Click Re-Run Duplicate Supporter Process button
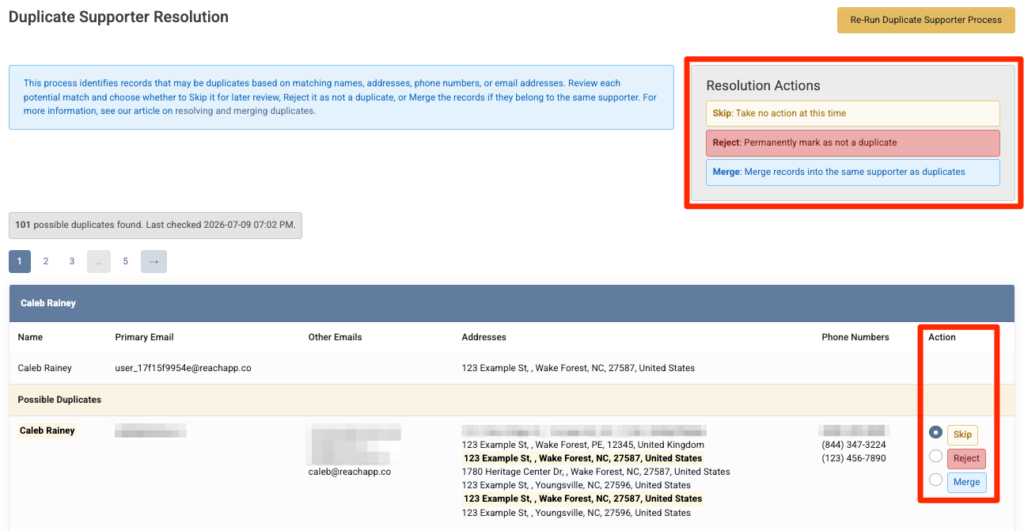 coord(925,20)
